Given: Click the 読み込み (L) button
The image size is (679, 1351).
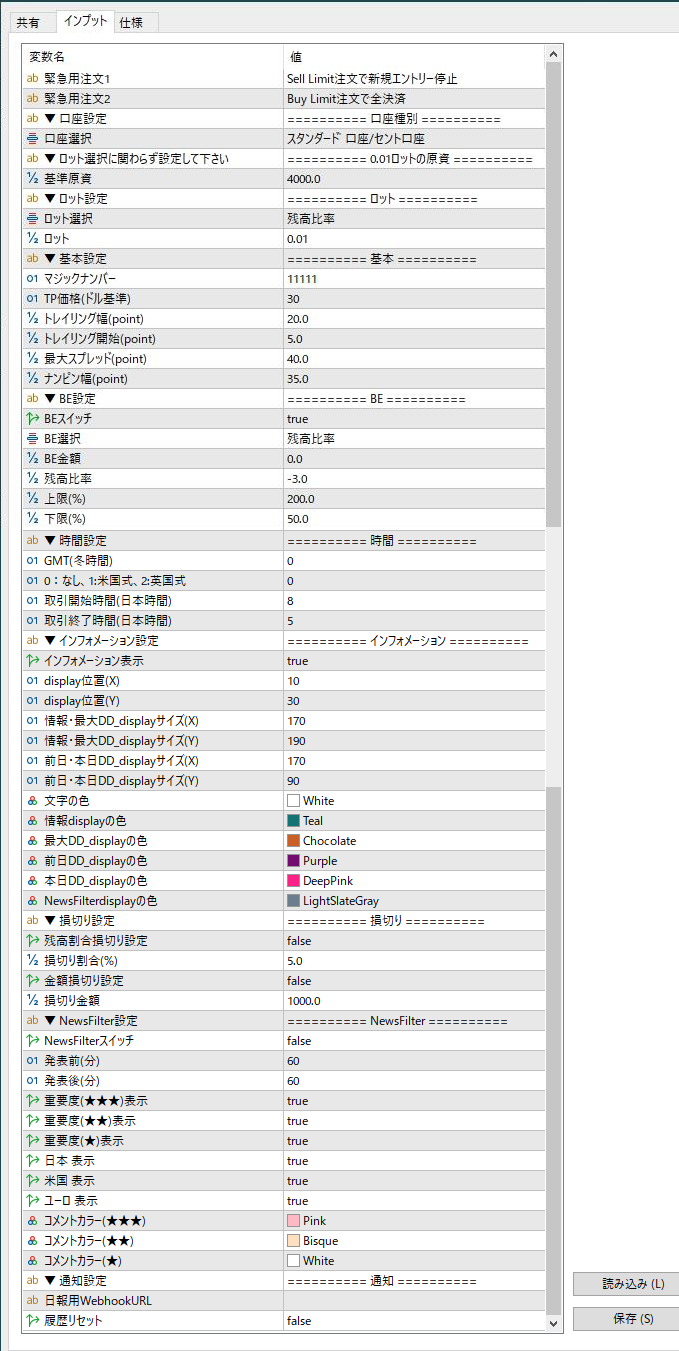Looking at the screenshot, I should point(625,1284).
